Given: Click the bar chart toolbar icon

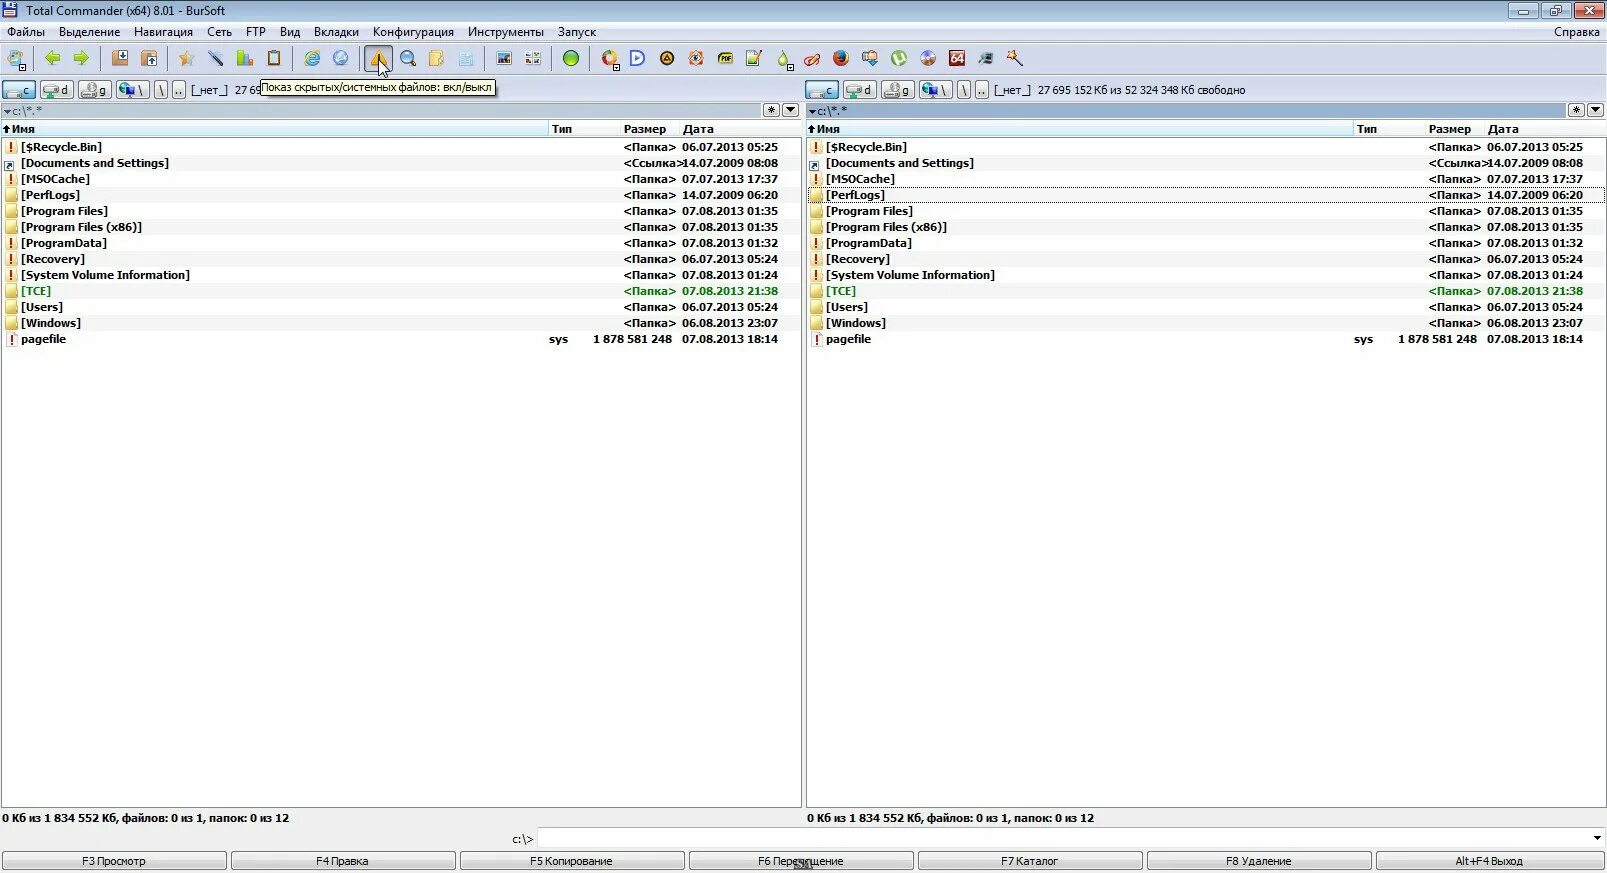Looking at the screenshot, I should point(244,58).
